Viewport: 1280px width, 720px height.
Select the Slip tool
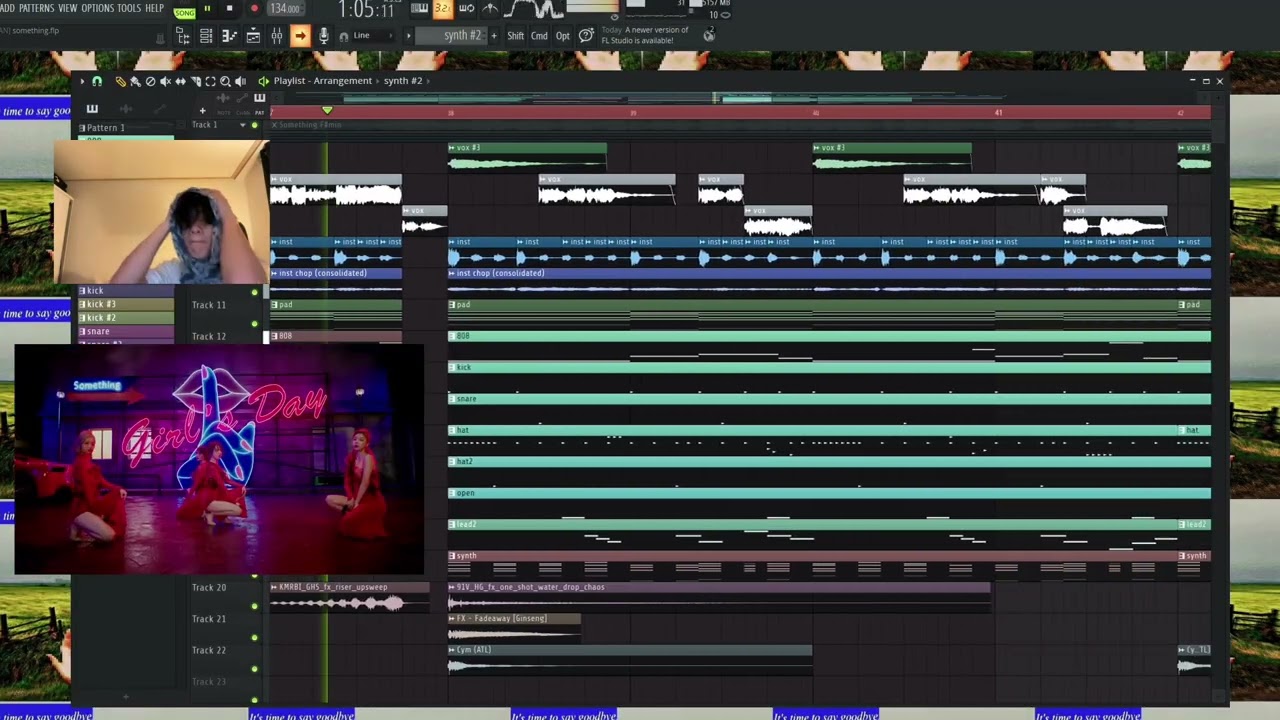click(x=180, y=81)
